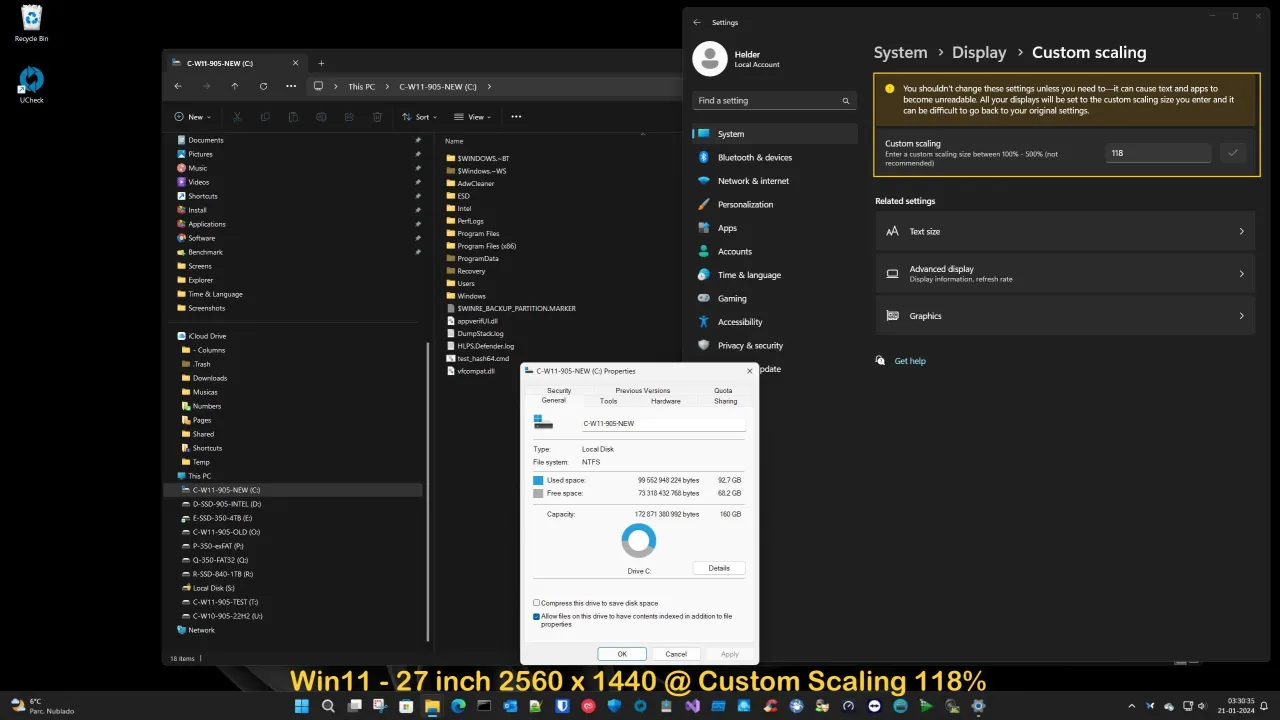The image size is (1280, 720).
Task: Add a new File Explorer tab
Action: (321, 63)
